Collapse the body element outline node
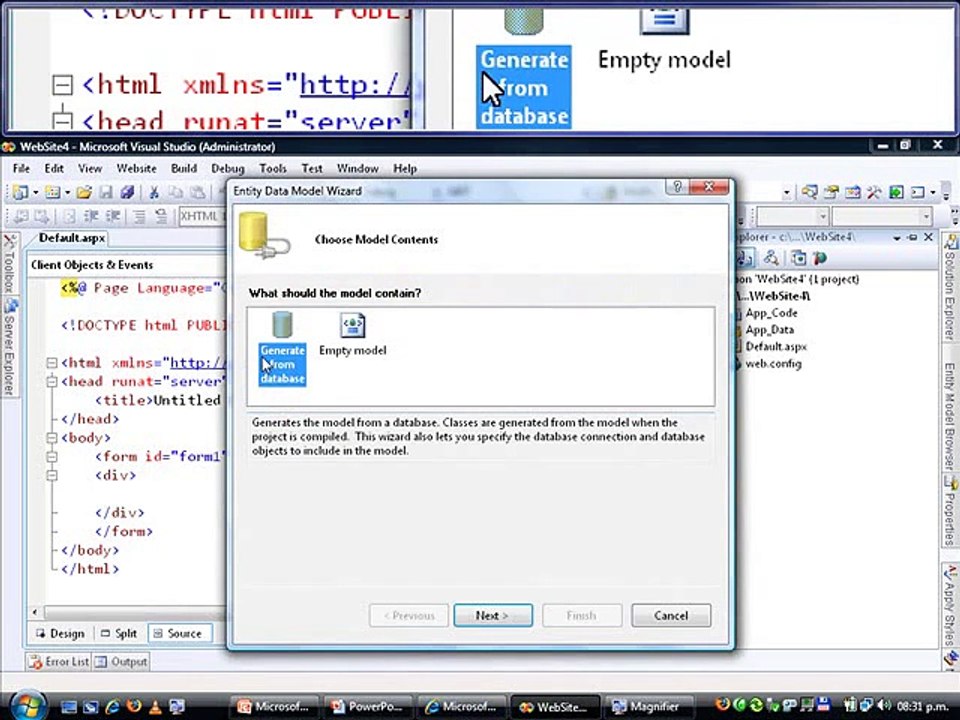The height and width of the screenshot is (720, 960). tap(52, 438)
